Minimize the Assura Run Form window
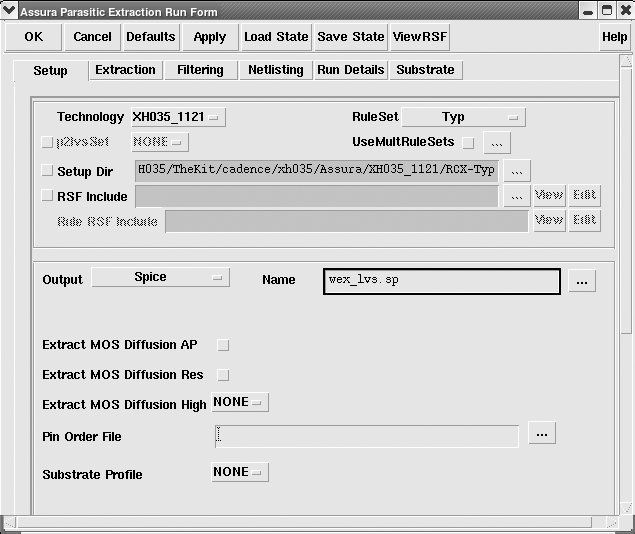 point(588,11)
